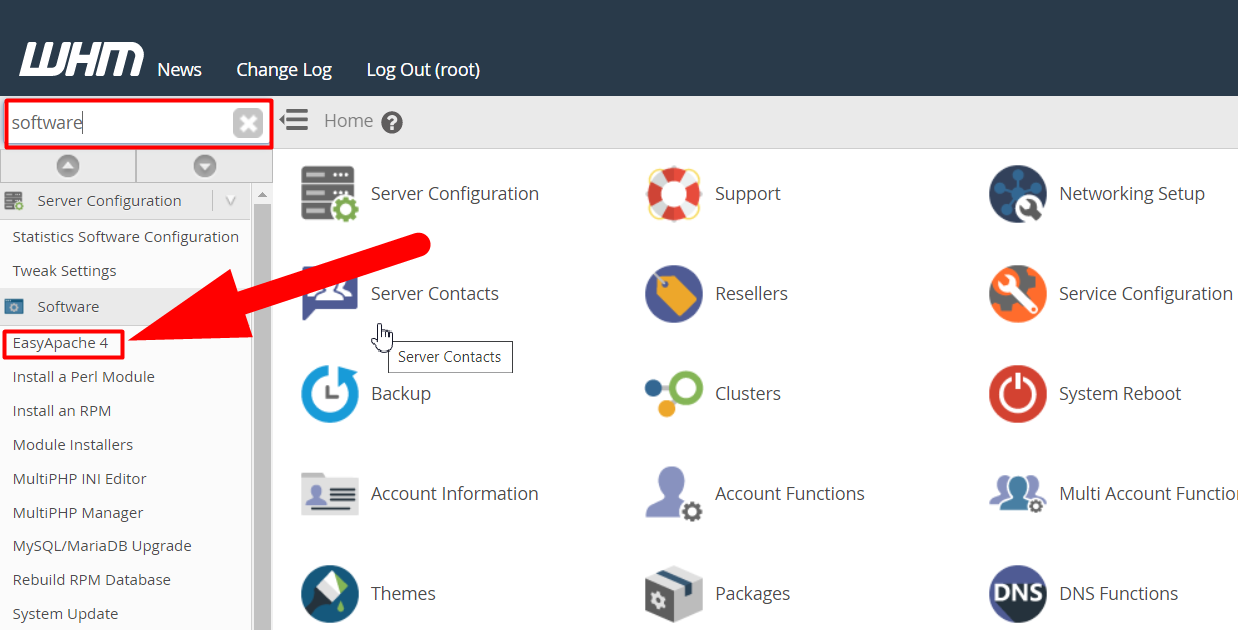Click the Themes text label
The height and width of the screenshot is (630, 1238).
tap(404, 594)
